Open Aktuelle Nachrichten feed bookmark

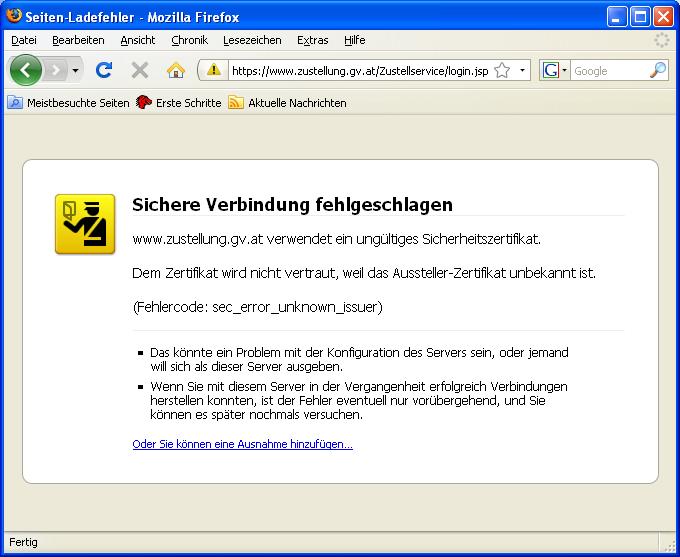tap(288, 103)
